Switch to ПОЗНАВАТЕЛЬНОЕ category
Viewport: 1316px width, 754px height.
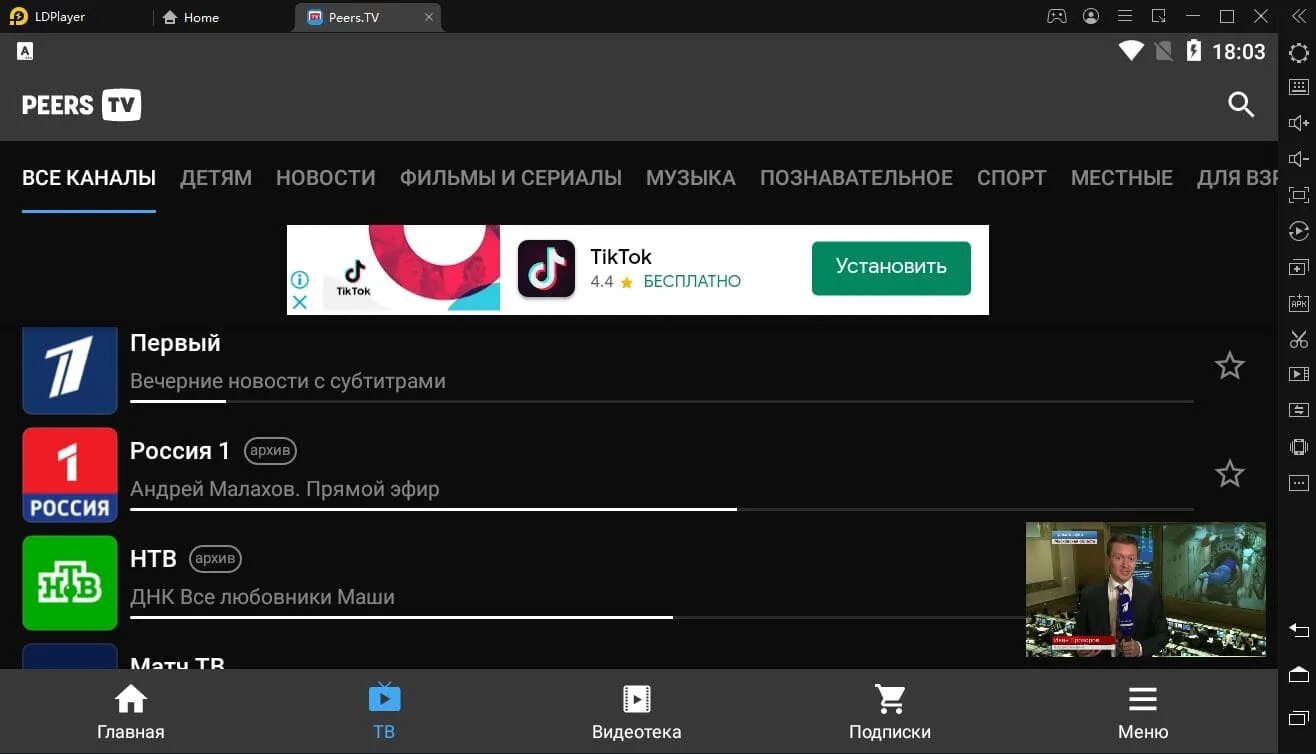click(x=856, y=178)
